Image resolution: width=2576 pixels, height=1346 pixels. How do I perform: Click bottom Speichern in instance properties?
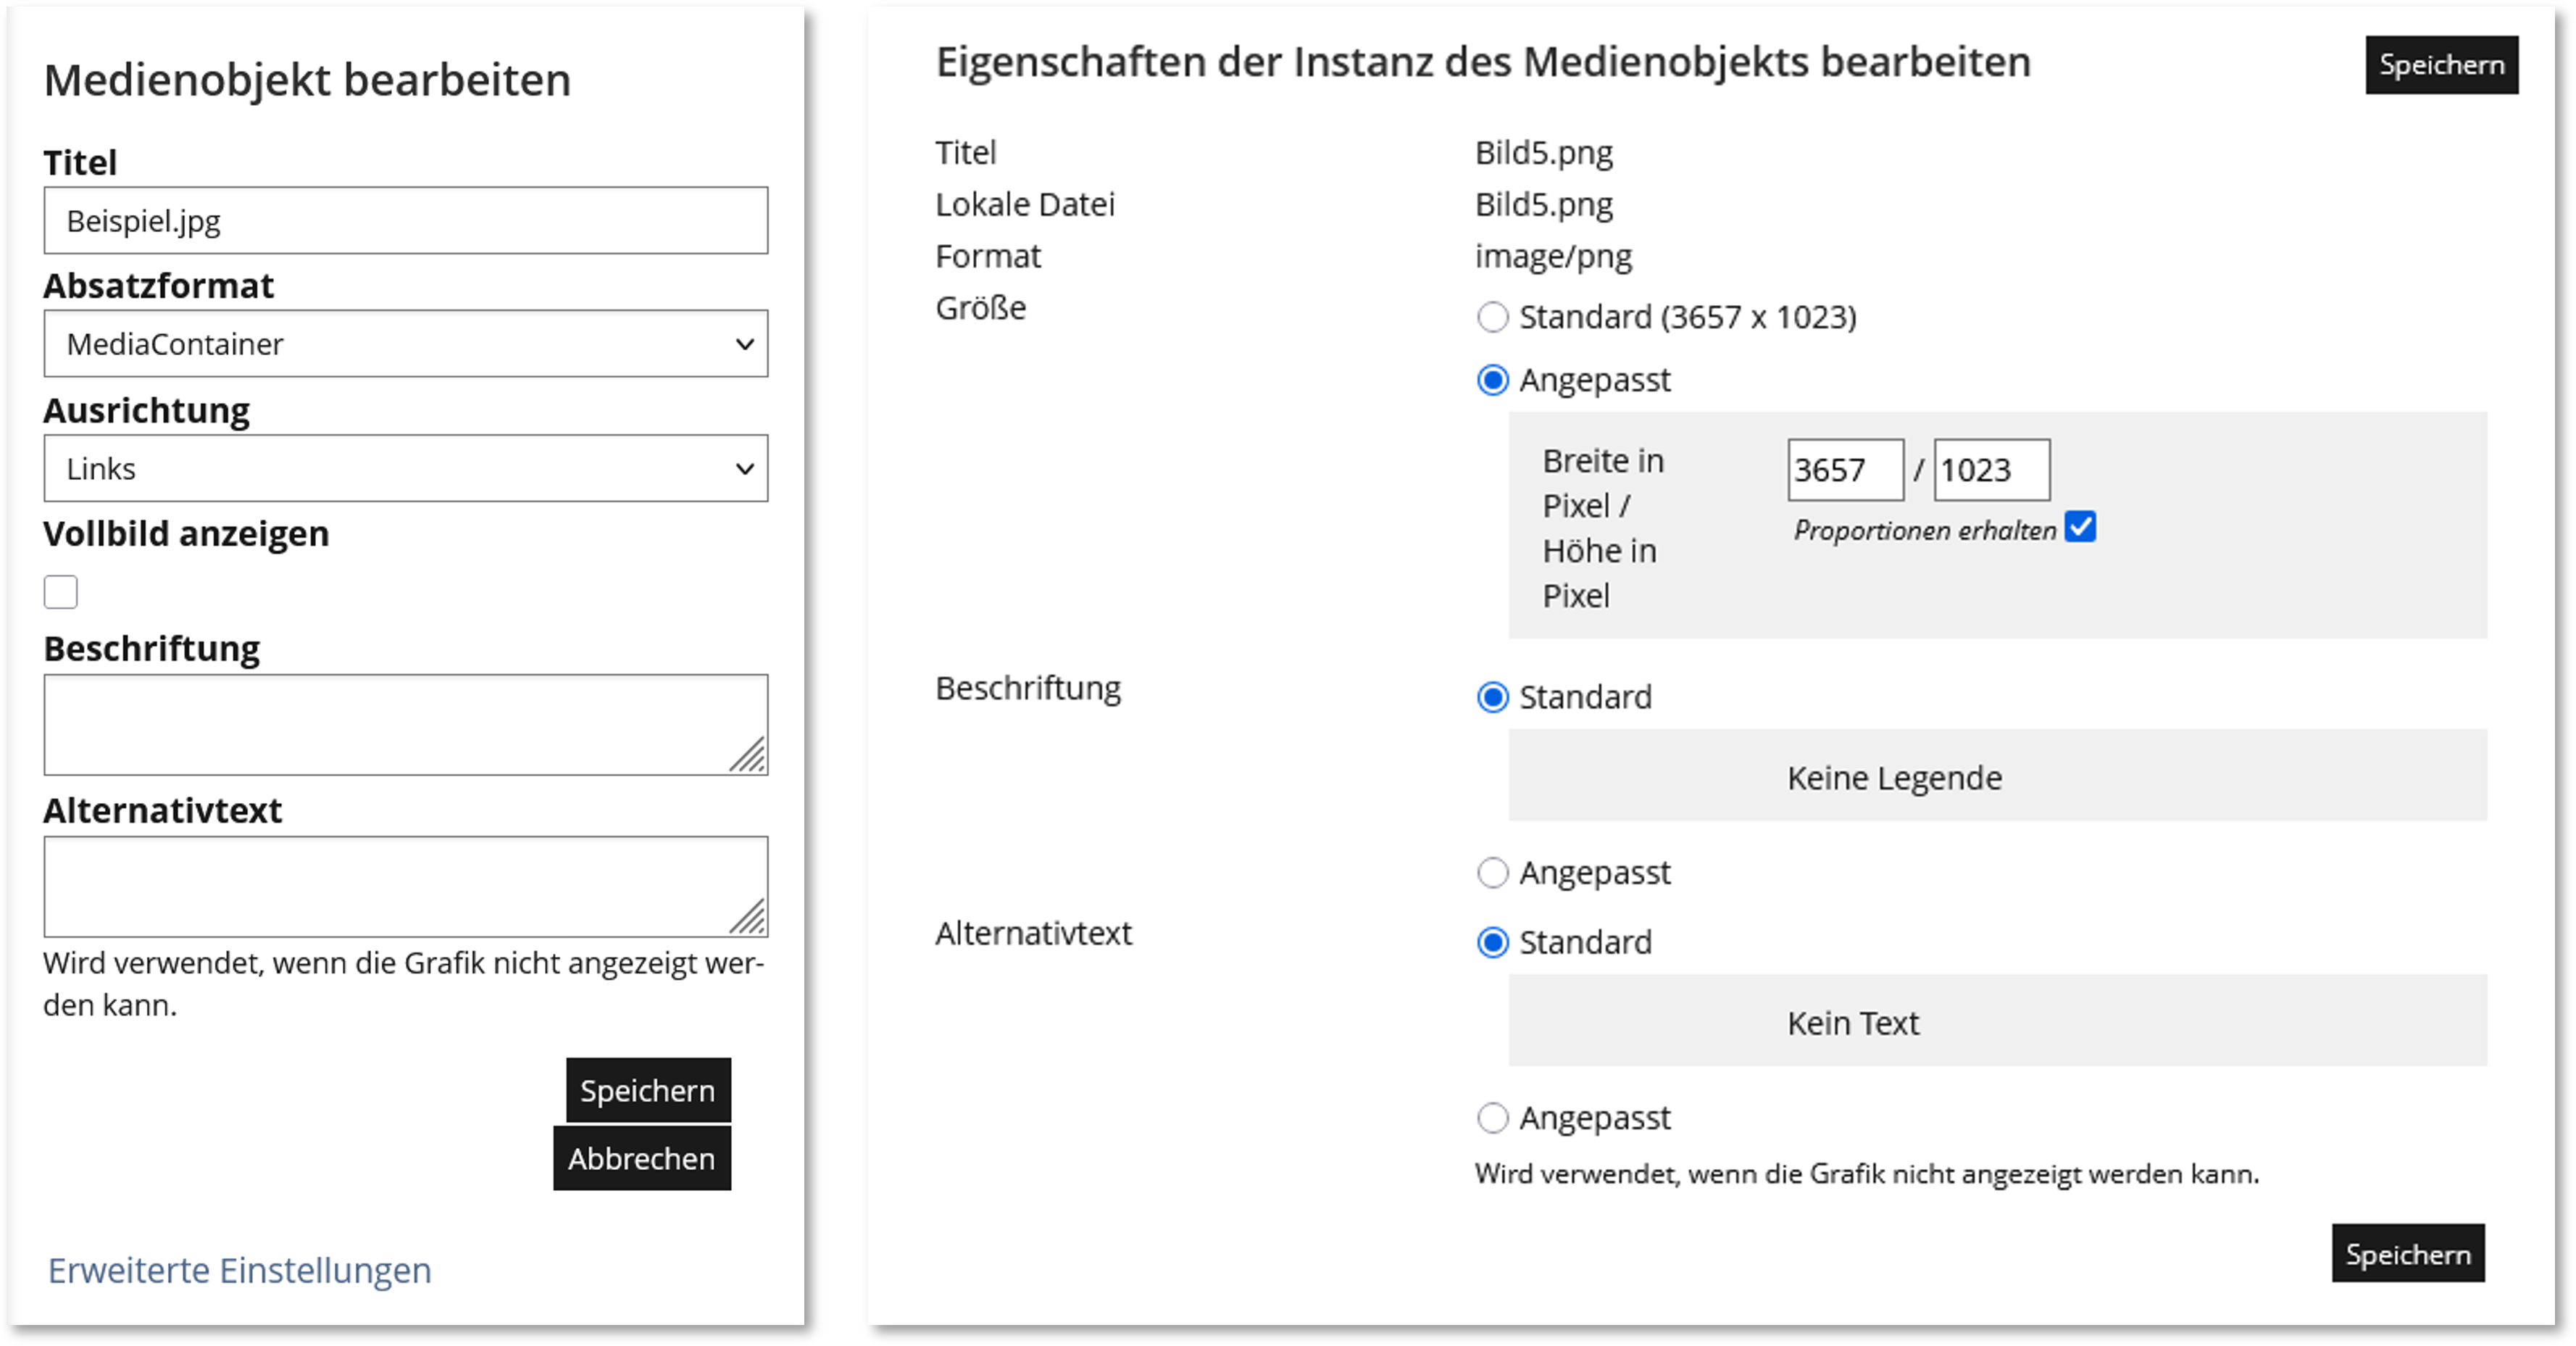(2408, 1253)
